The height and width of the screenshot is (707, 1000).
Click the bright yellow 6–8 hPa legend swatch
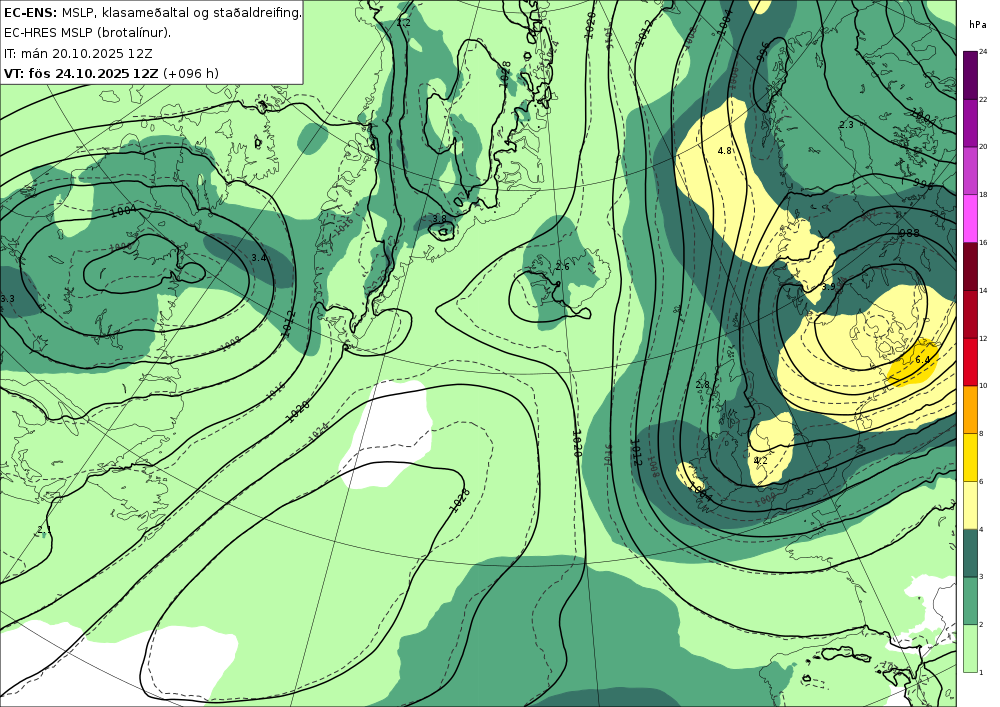[x=970, y=457]
